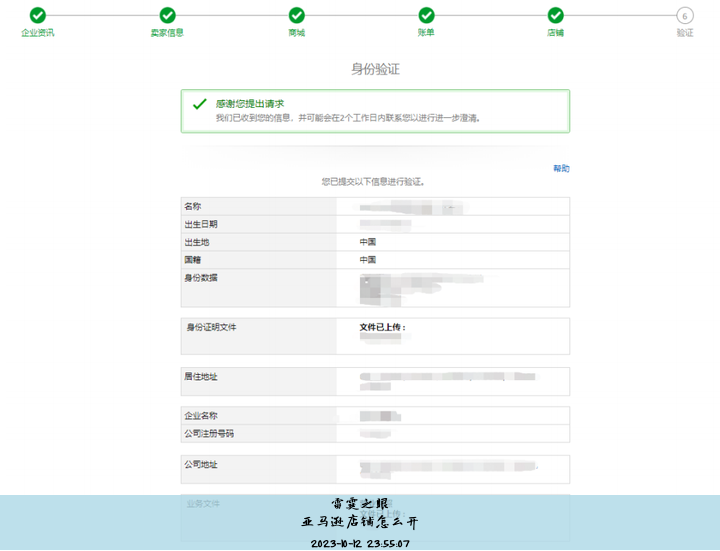Click the 公司注册号码 row
The height and width of the screenshot is (551, 720).
click(375, 434)
